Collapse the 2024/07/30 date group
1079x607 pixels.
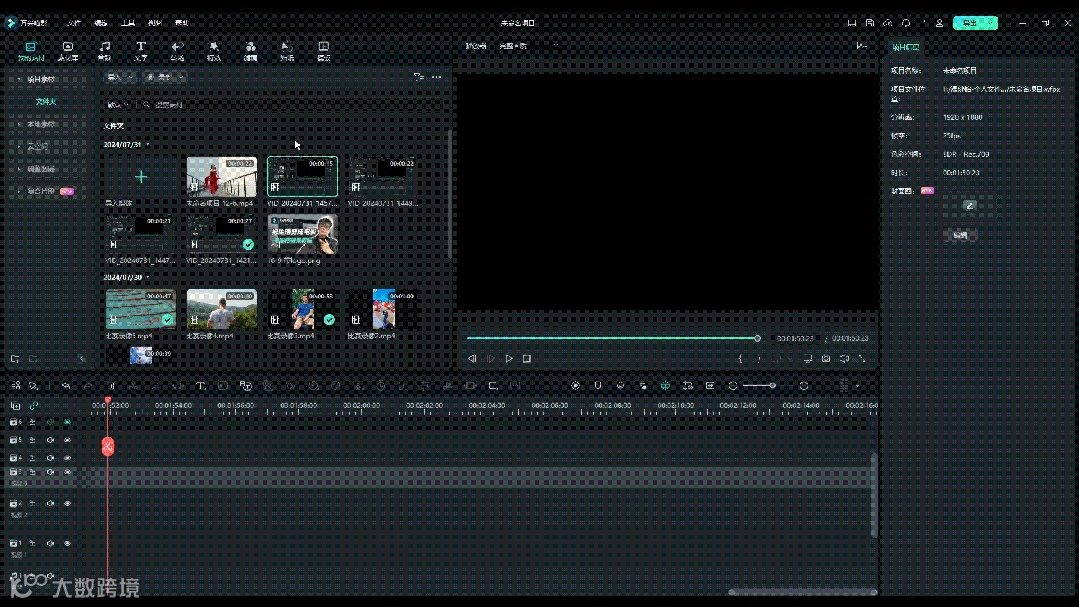click(147, 277)
